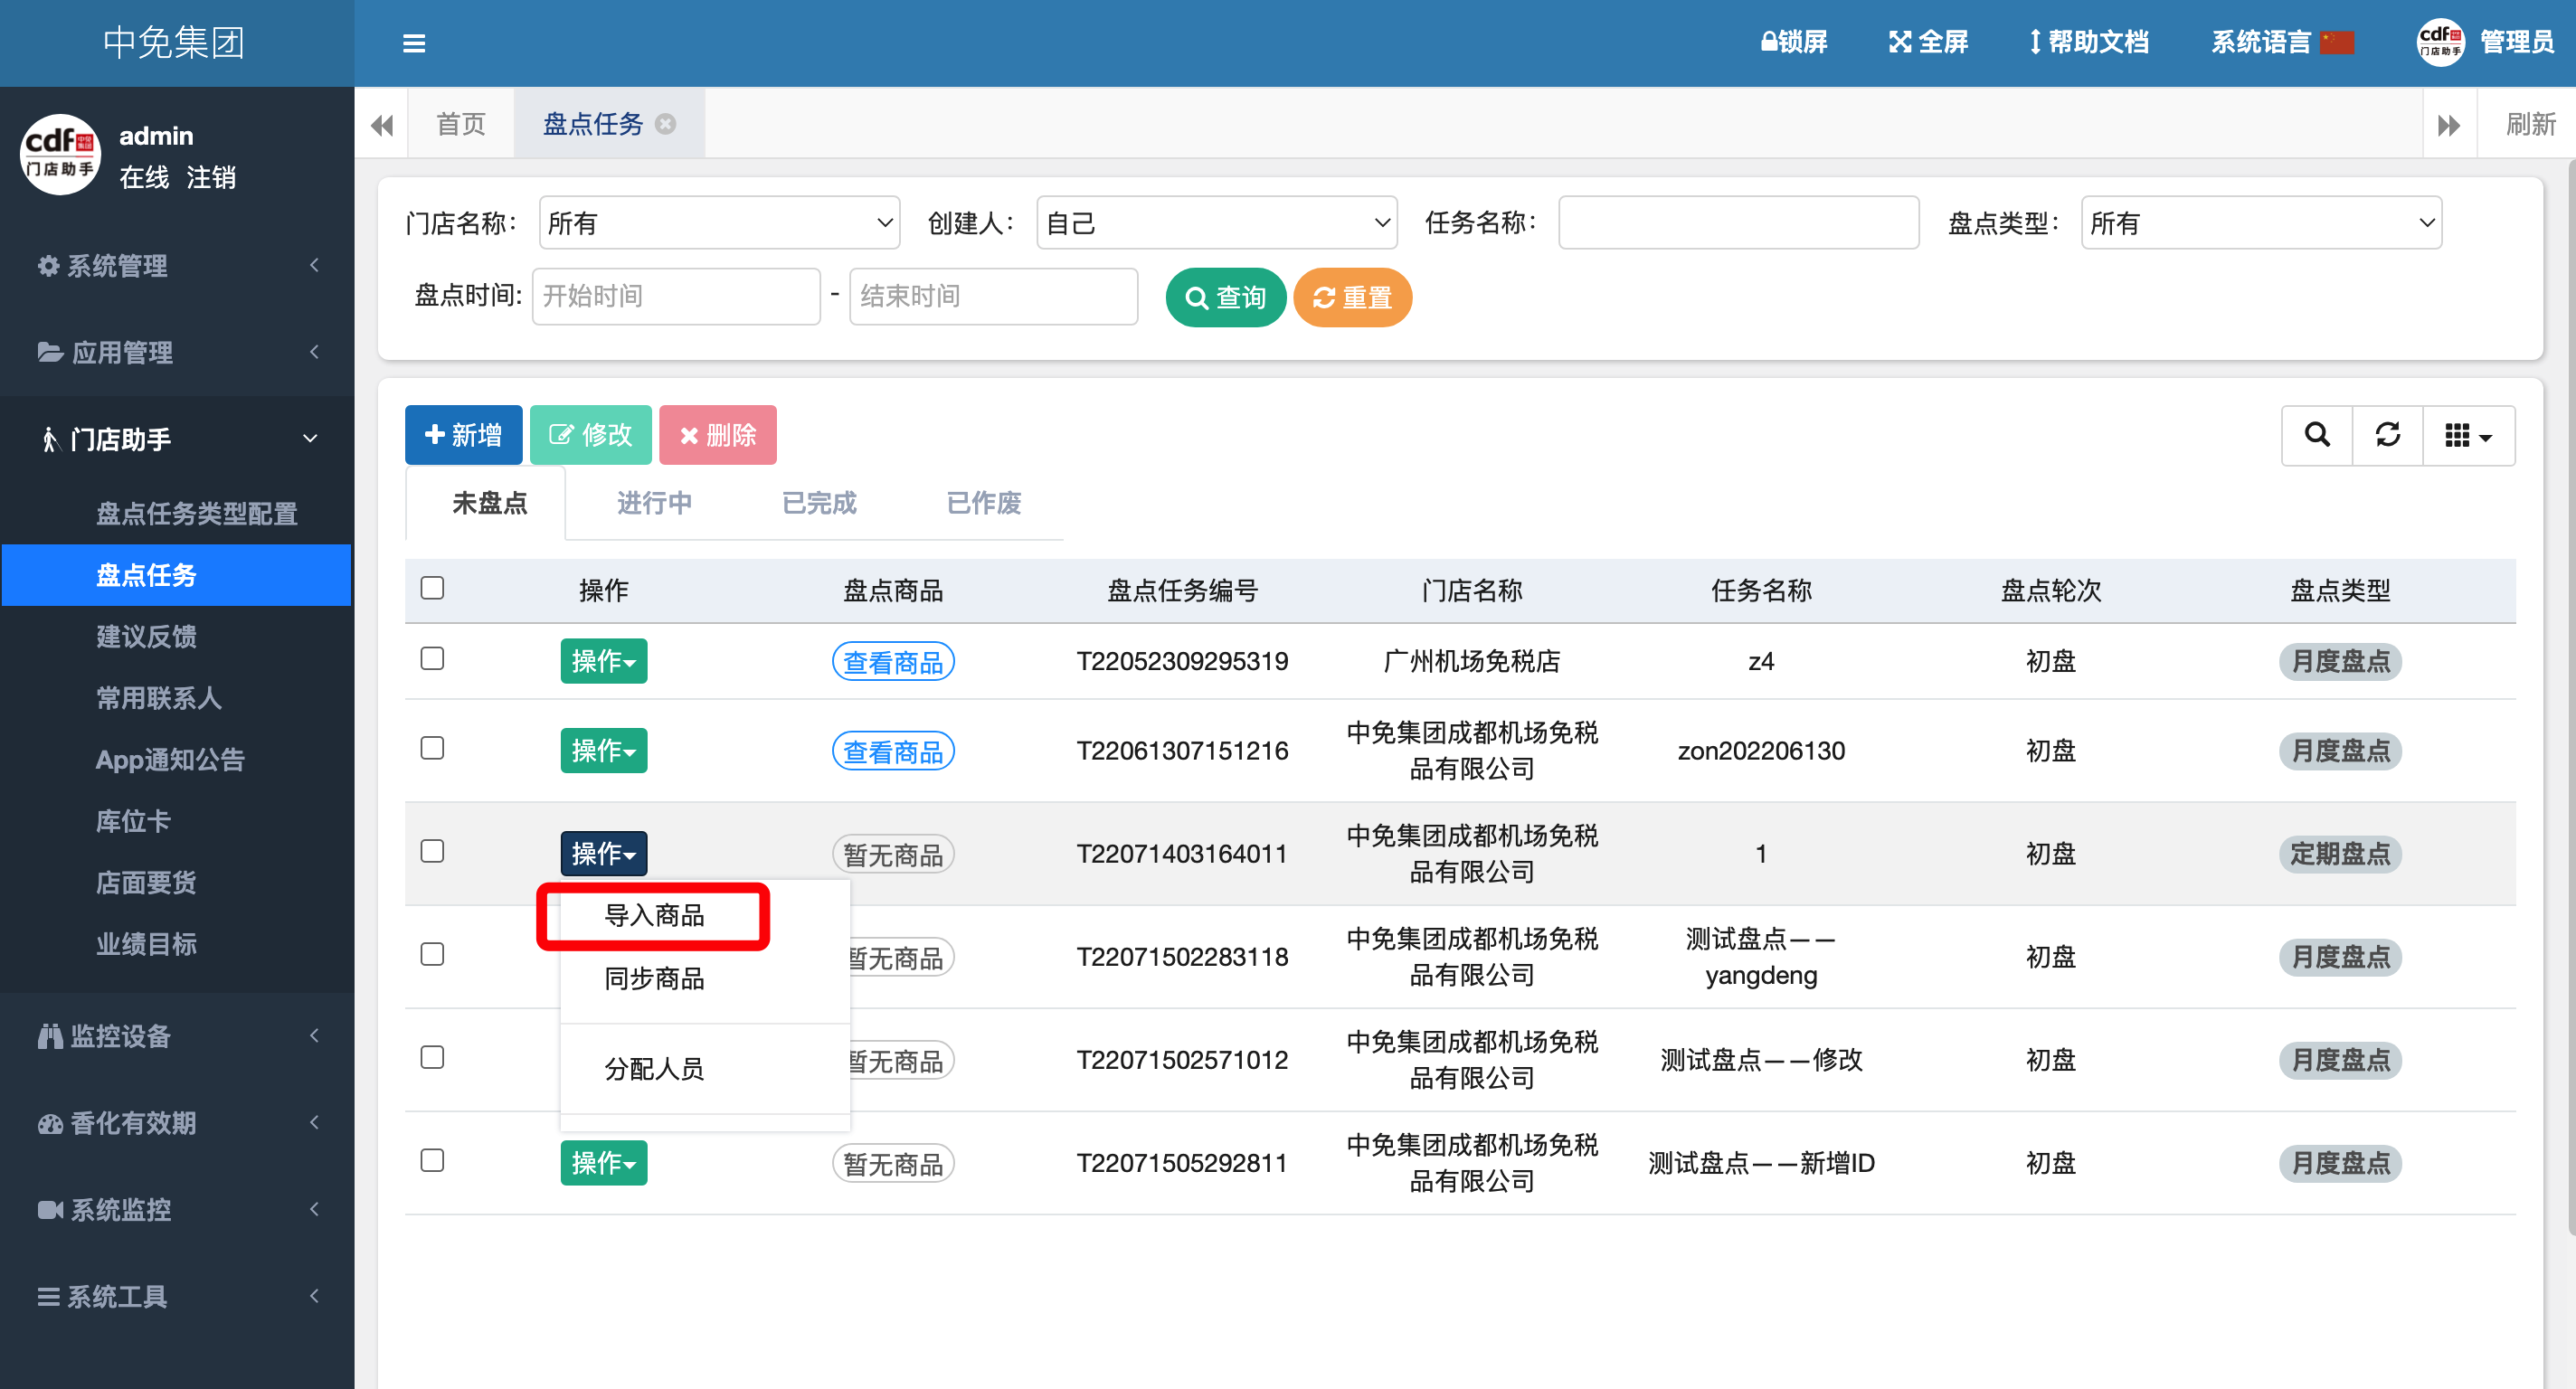The height and width of the screenshot is (1389, 2576).
Task: Check the checkbox for task T22071505292811
Action: coord(432,1161)
